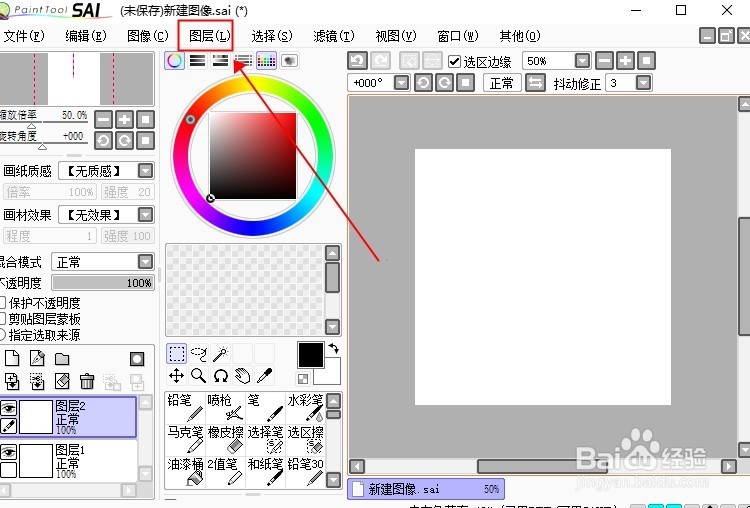Select the eyedropper color picker tool
Screen dimensions: 750x508
click(x=265, y=376)
